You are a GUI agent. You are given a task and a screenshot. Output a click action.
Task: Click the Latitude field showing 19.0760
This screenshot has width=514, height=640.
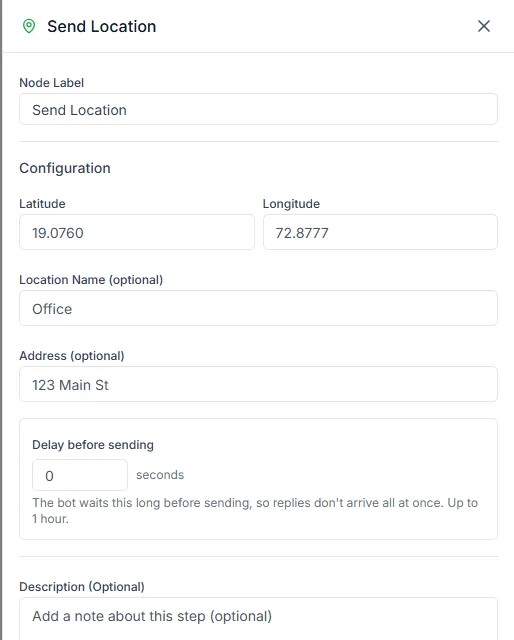[137, 232]
